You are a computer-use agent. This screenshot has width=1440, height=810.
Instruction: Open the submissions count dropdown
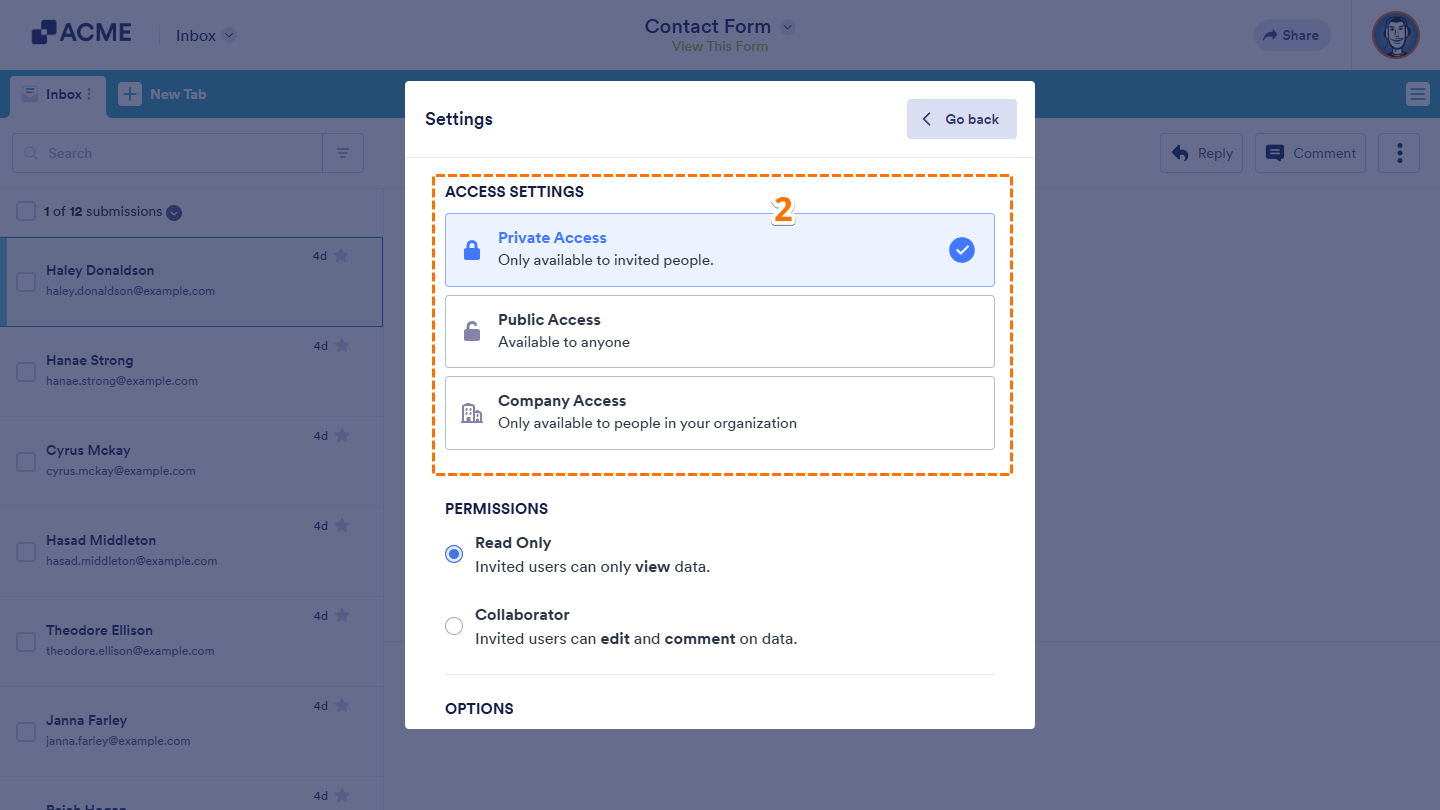(x=174, y=212)
